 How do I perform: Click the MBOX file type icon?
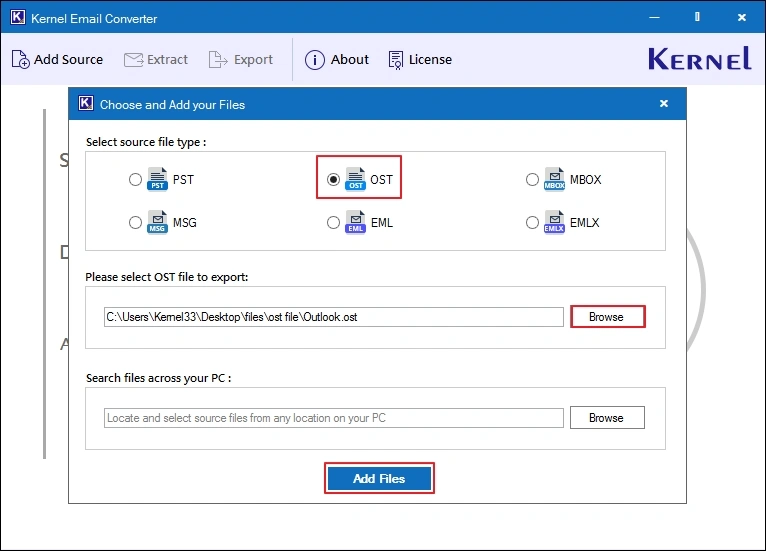(x=554, y=179)
